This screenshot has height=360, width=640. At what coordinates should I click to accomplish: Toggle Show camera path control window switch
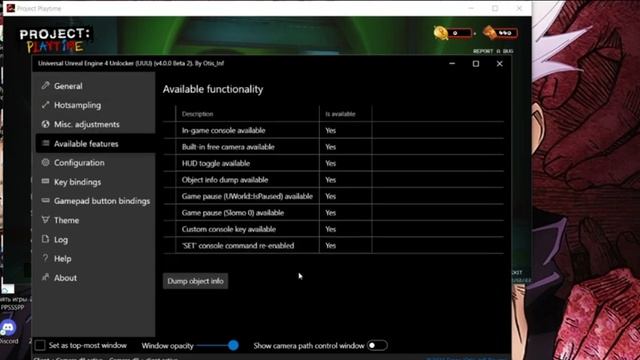pyautogui.click(x=377, y=345)
